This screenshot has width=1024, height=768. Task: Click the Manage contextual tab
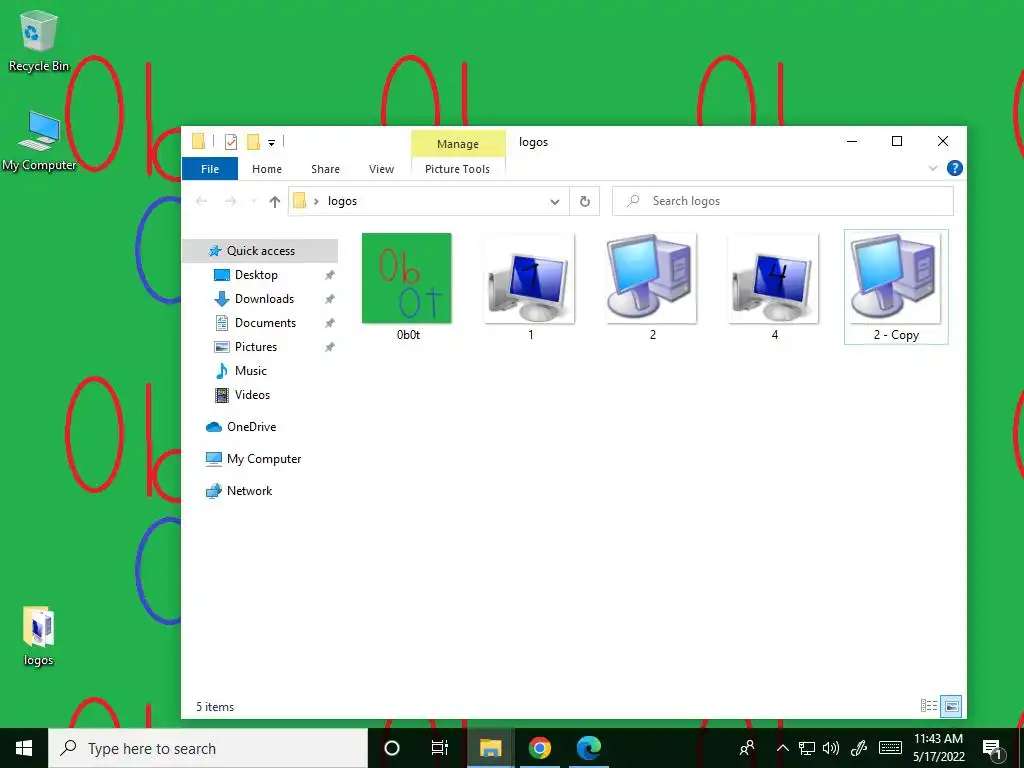[458, 144]
